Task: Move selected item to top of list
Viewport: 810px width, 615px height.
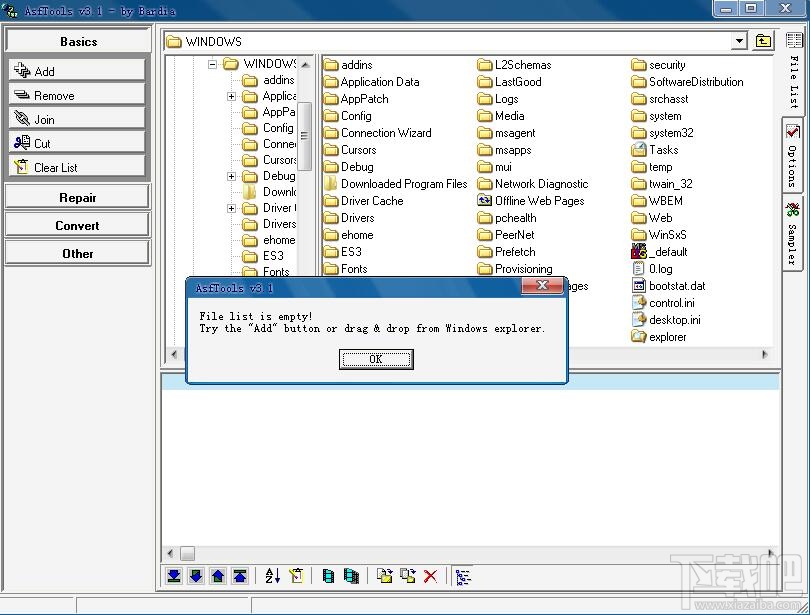Action: coord(240,576)
